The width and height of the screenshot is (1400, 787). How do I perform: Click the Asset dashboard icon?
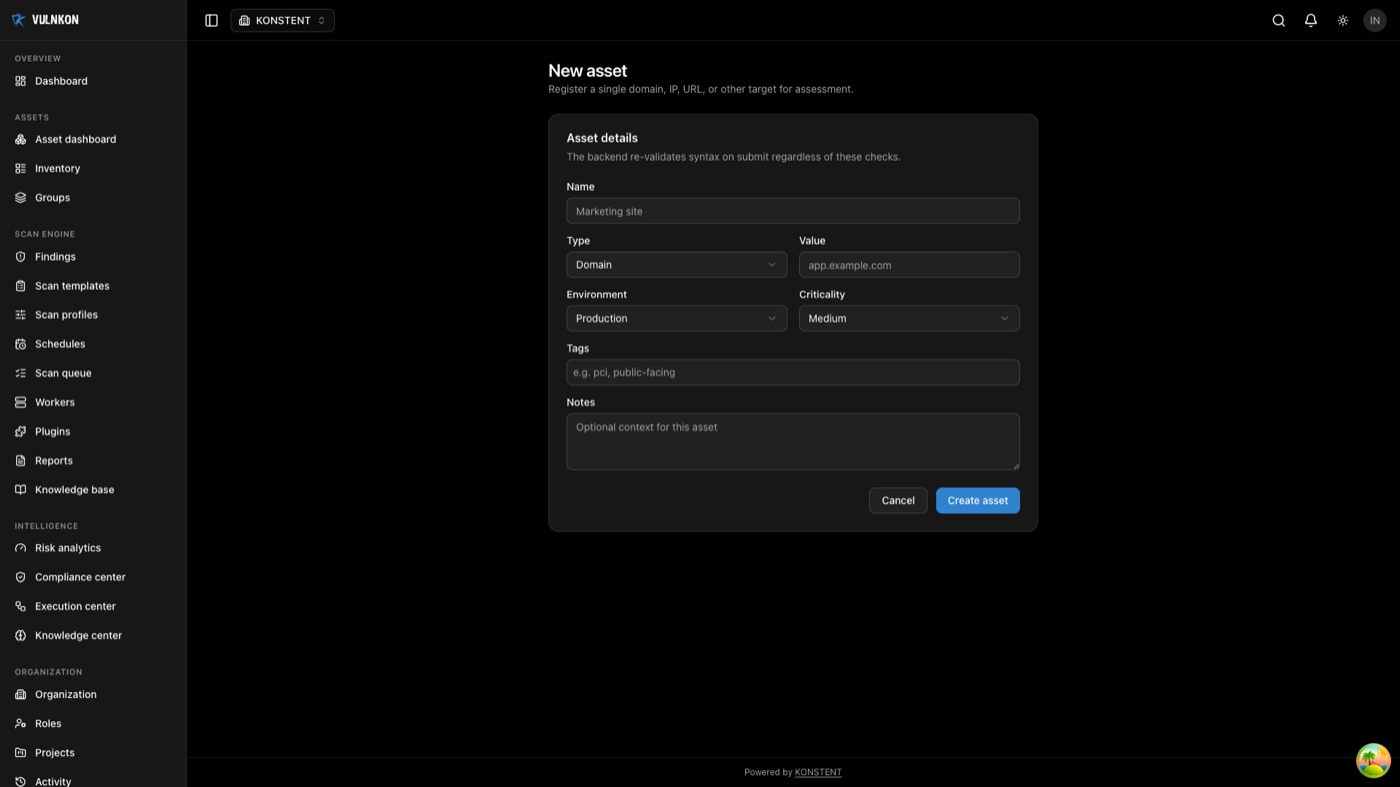pyautogui.click(x=20, y=139)
